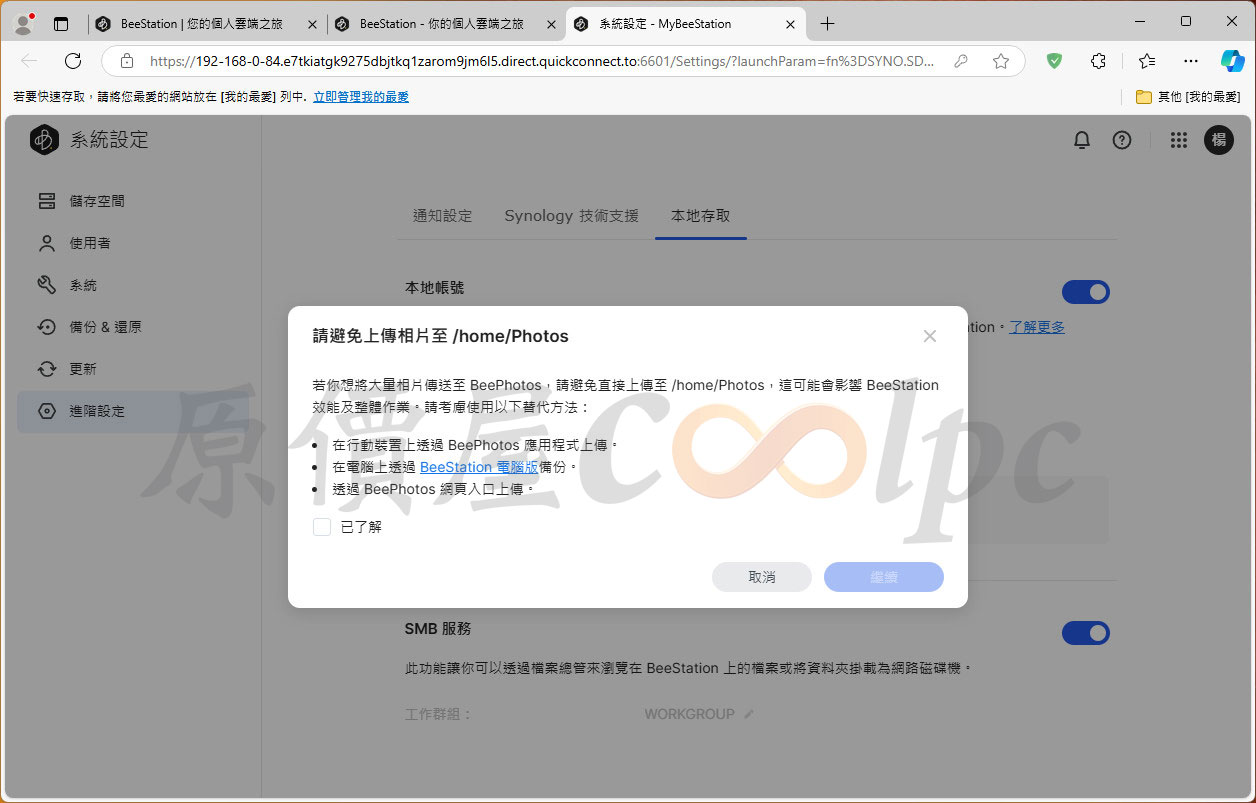Switch to 'BeeStation | 您的個人雲端之旅' browser tab
This screenshot has height=803, width=1256.
[208, 24]
